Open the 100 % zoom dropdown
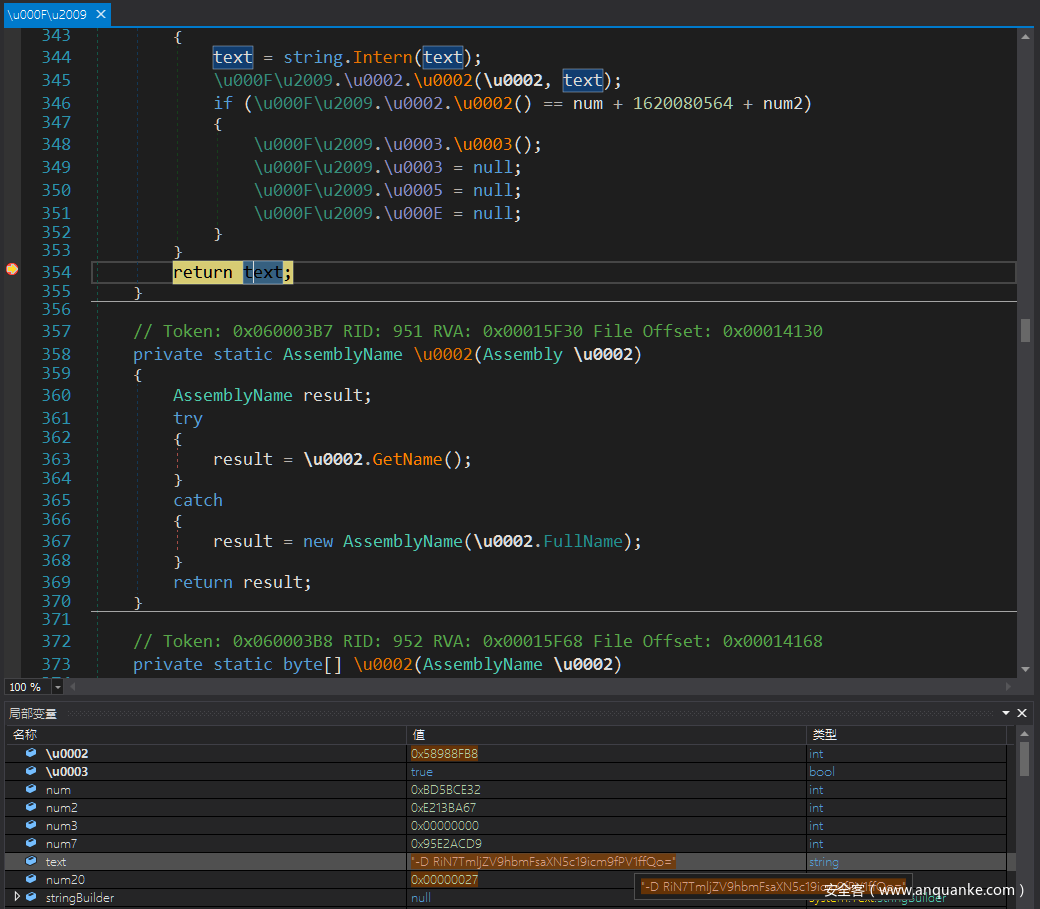Screen dimensions: 1040x909 (x=57, y=687)
